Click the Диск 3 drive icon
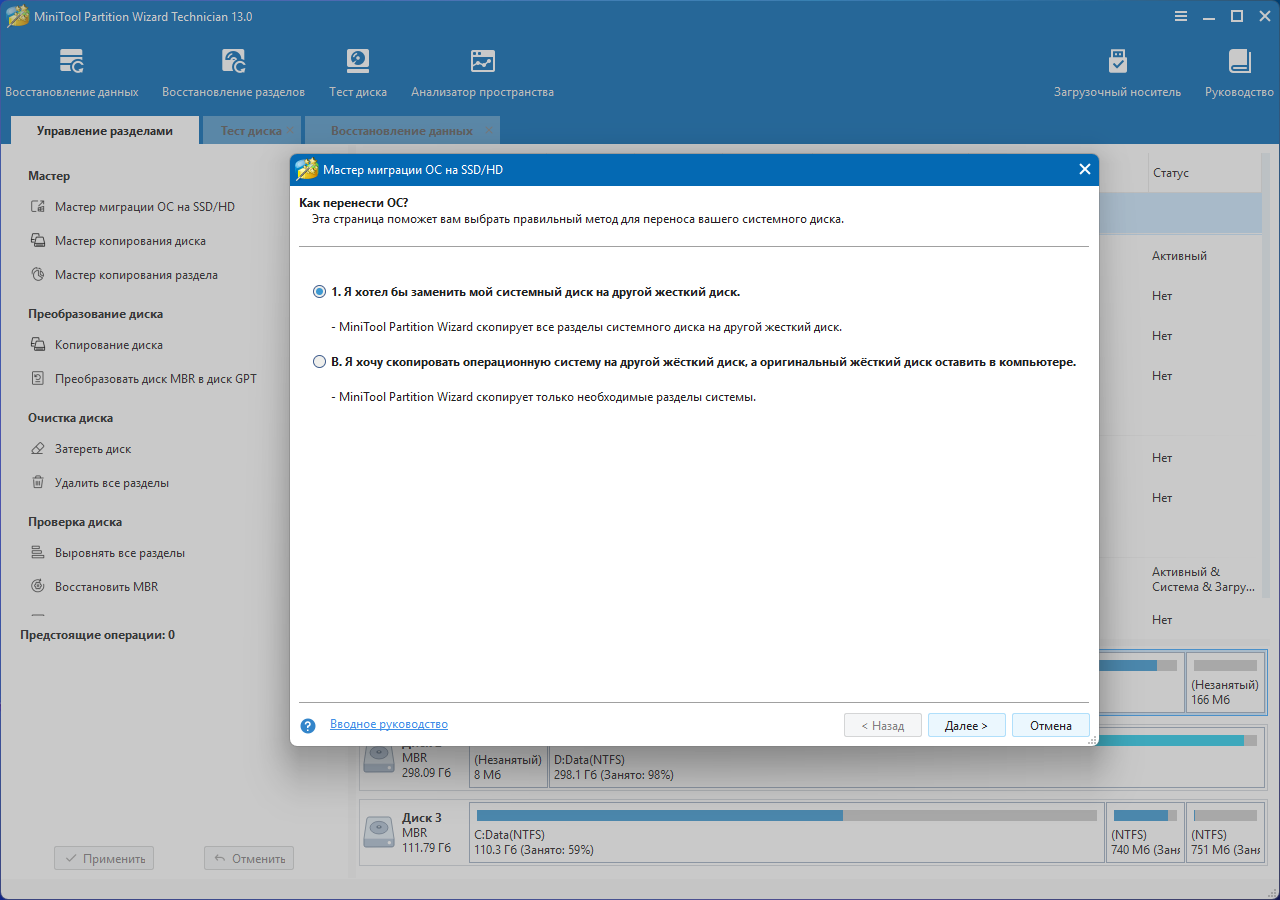This screenshot has height=900, width=1280. coord(379,832)
